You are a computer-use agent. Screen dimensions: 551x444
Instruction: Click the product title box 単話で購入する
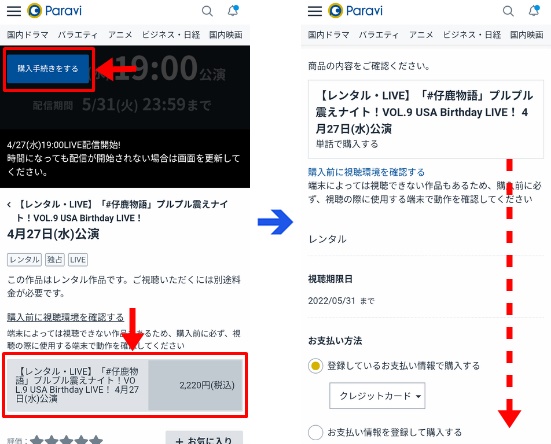point(426,119)
